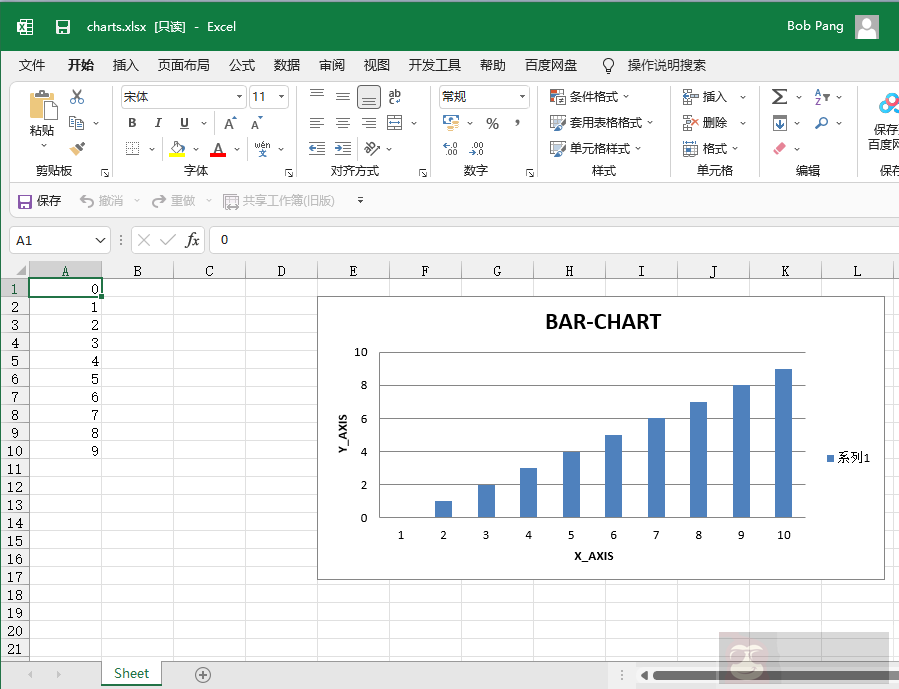Expand the number format 常规 dropdown
Image resolution: width=899 pixels, height=689 pixels.
click(522, 97)
